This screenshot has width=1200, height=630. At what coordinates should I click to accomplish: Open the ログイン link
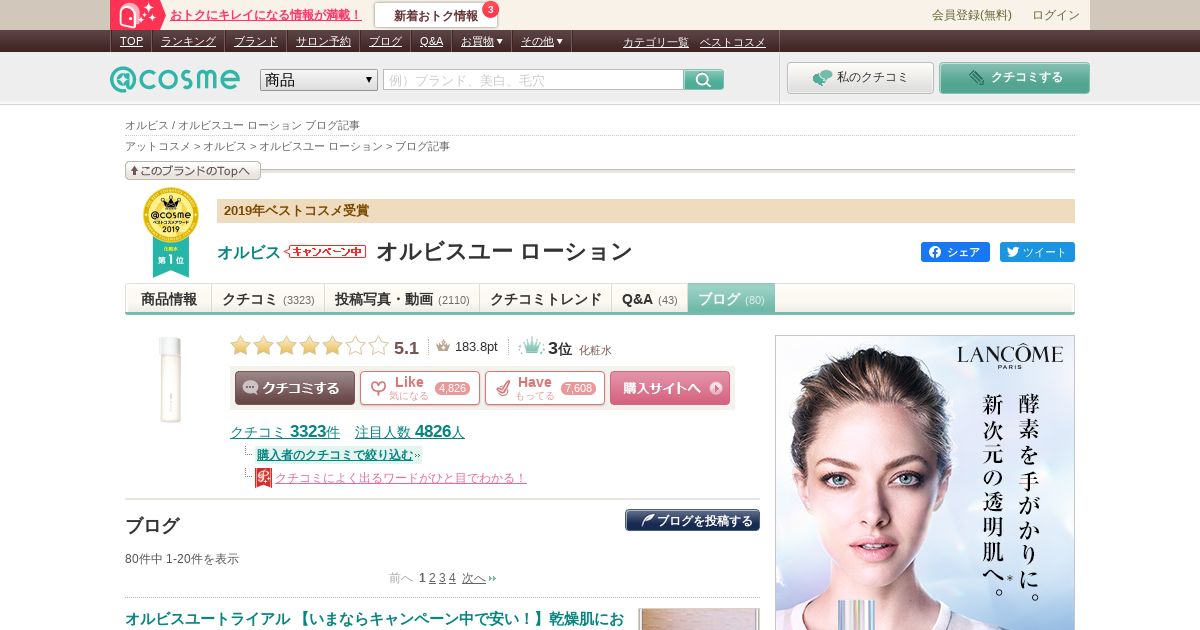(1056, 15)
